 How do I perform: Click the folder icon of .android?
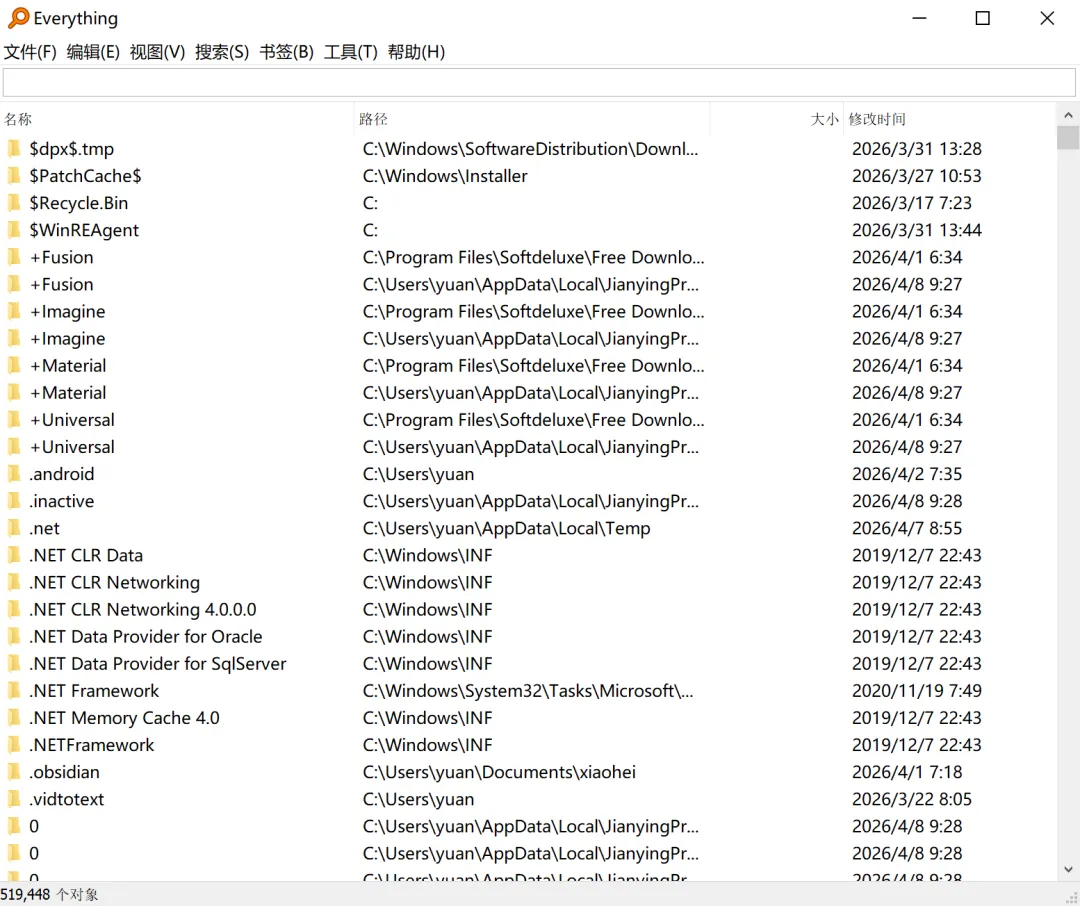14,474
